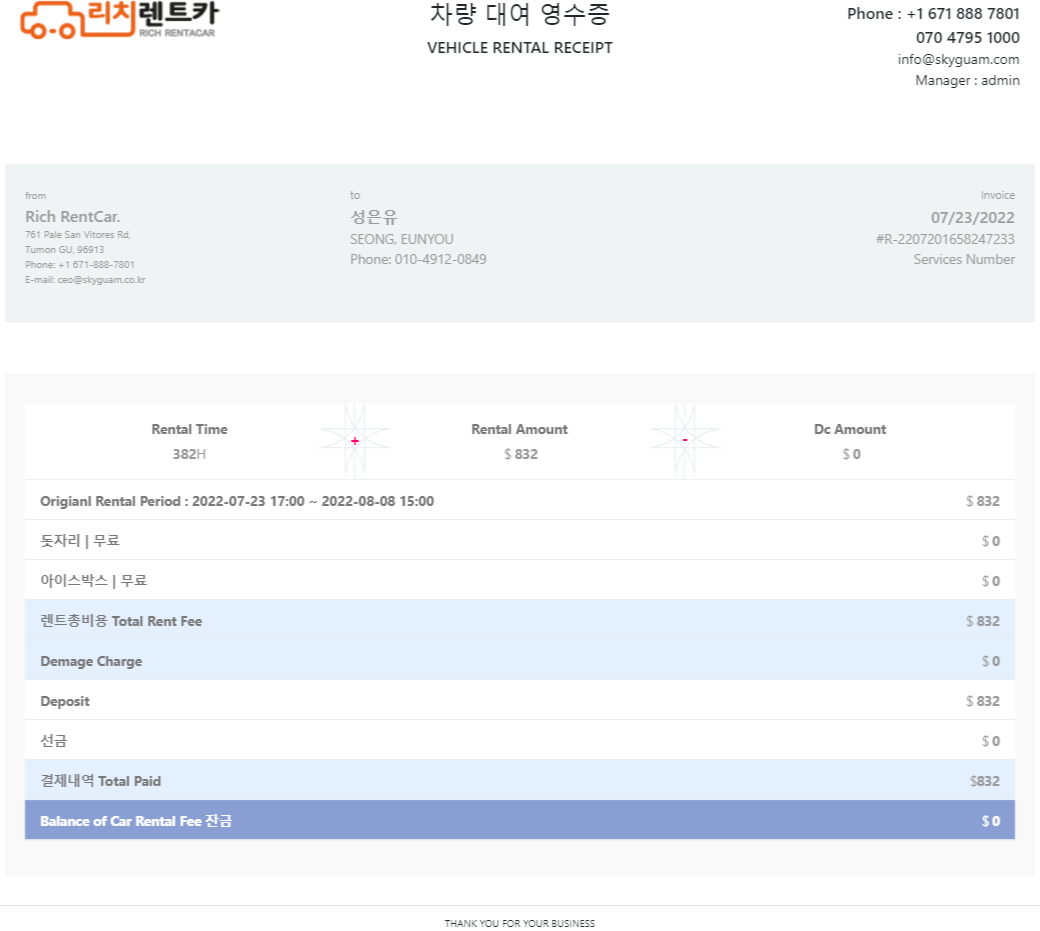
Task: Click the info@skyguam.com email
Action: [x=958, y=60]
